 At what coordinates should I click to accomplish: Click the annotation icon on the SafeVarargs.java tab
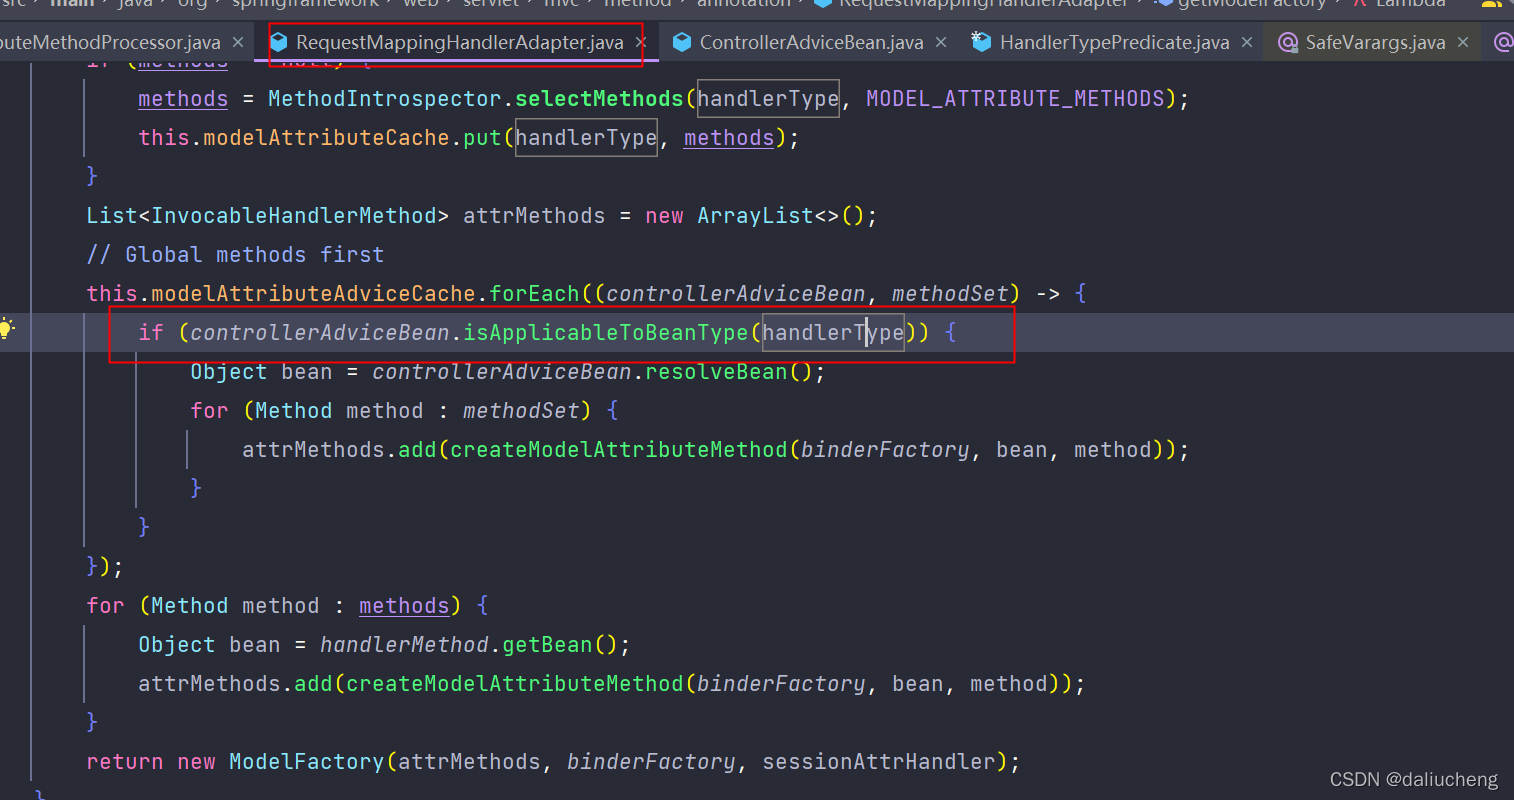pos(1288,42)
